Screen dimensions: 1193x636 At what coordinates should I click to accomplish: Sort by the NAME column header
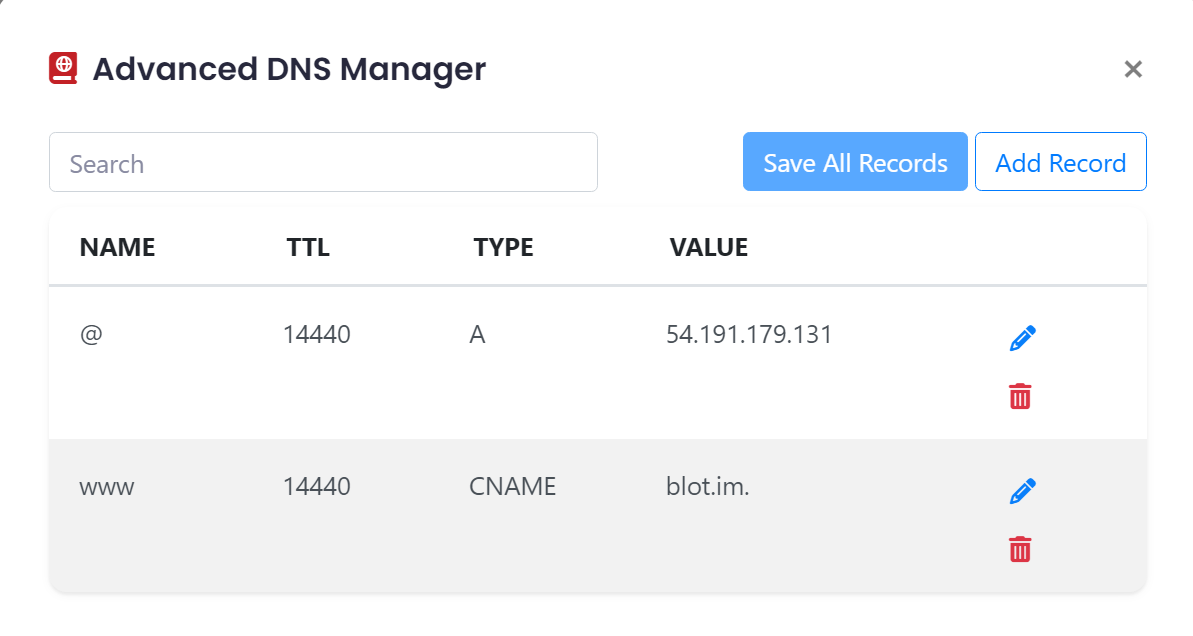[117, 247]
